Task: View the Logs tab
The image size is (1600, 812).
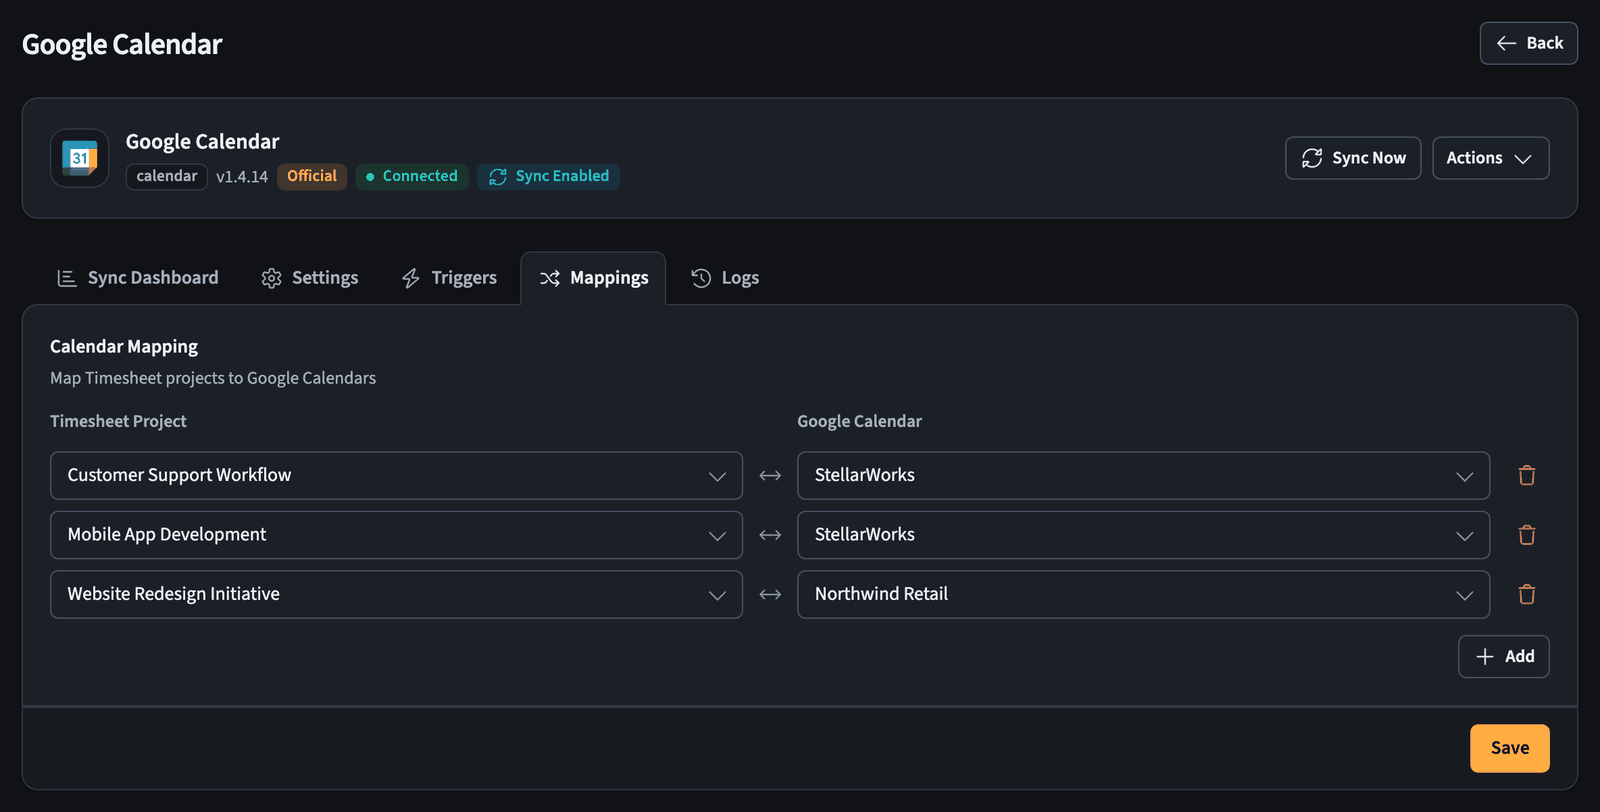Action: point(725,278)
